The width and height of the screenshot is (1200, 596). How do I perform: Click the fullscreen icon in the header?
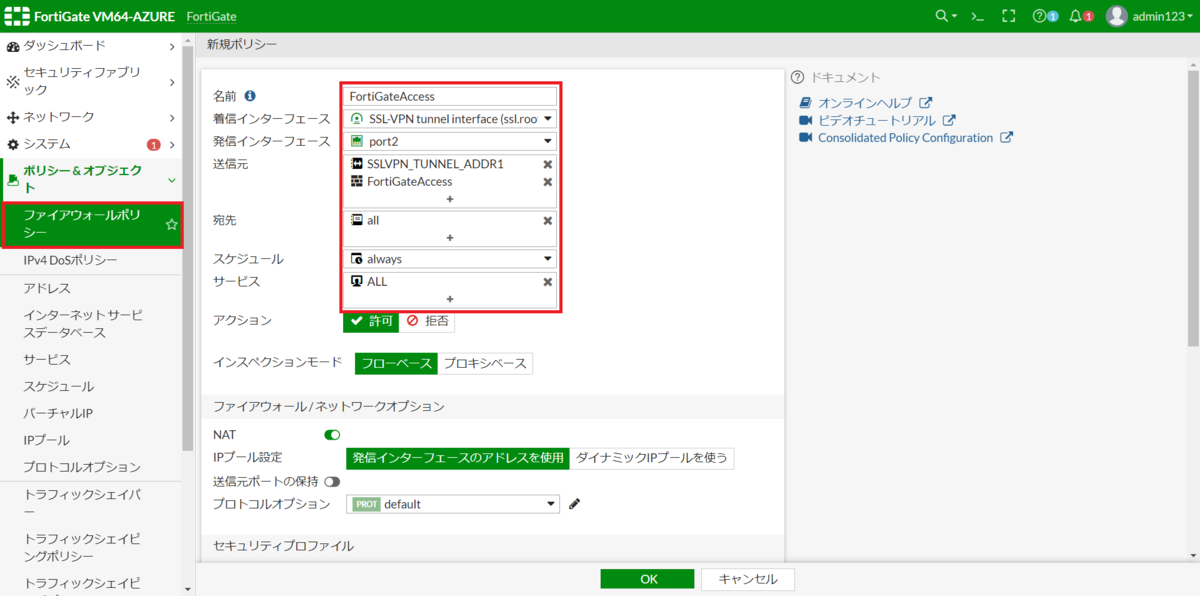coord(1007,15)
